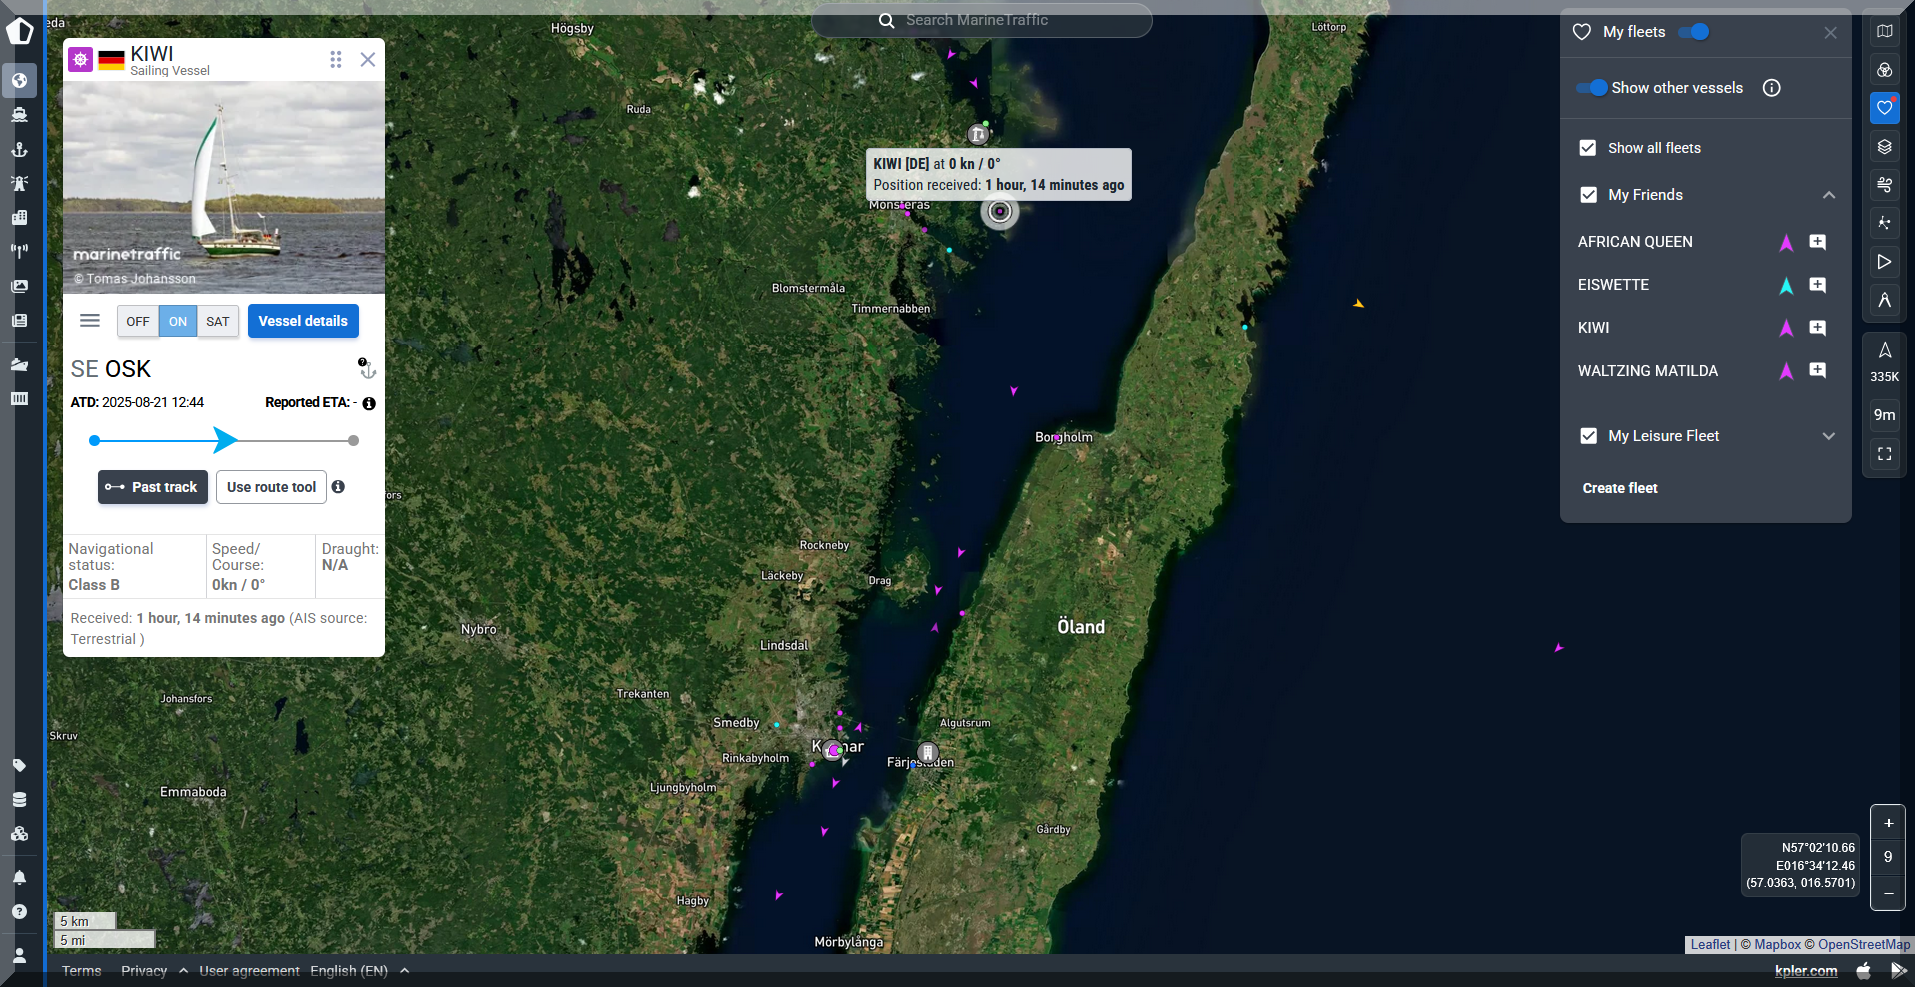Select the map layers stack icon

tap(1884, 147)
